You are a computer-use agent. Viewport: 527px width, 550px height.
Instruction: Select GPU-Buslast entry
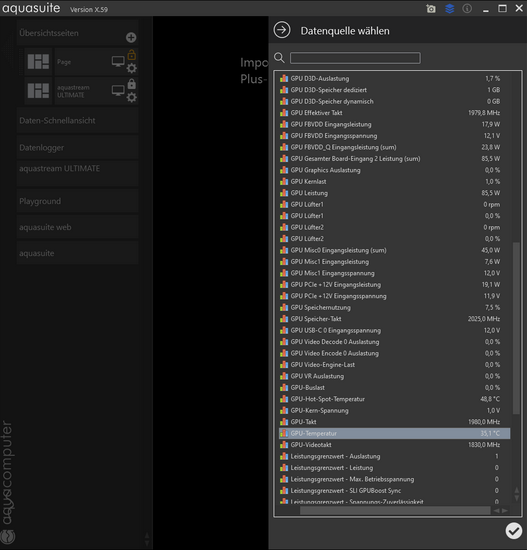394,388
